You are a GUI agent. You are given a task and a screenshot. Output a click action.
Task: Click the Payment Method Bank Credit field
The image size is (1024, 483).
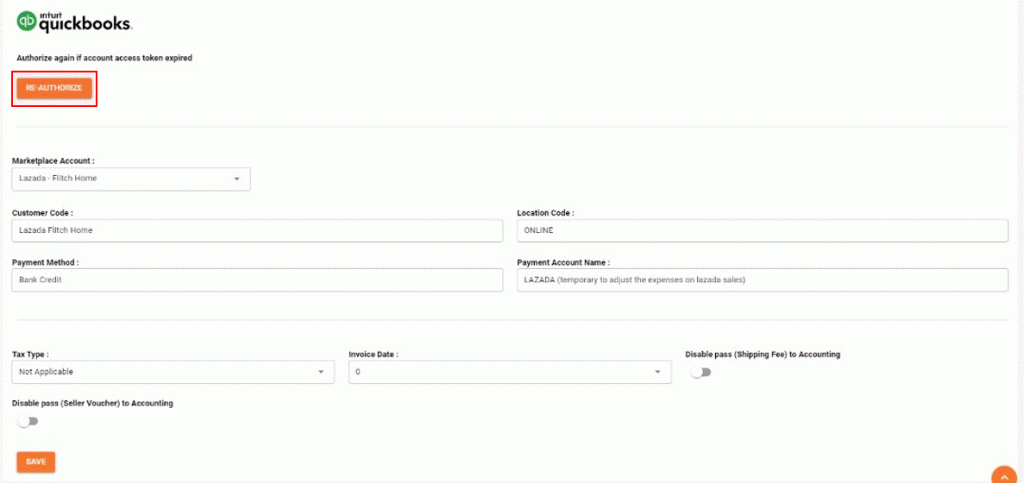pyautogui.click(x=257, y=280)
